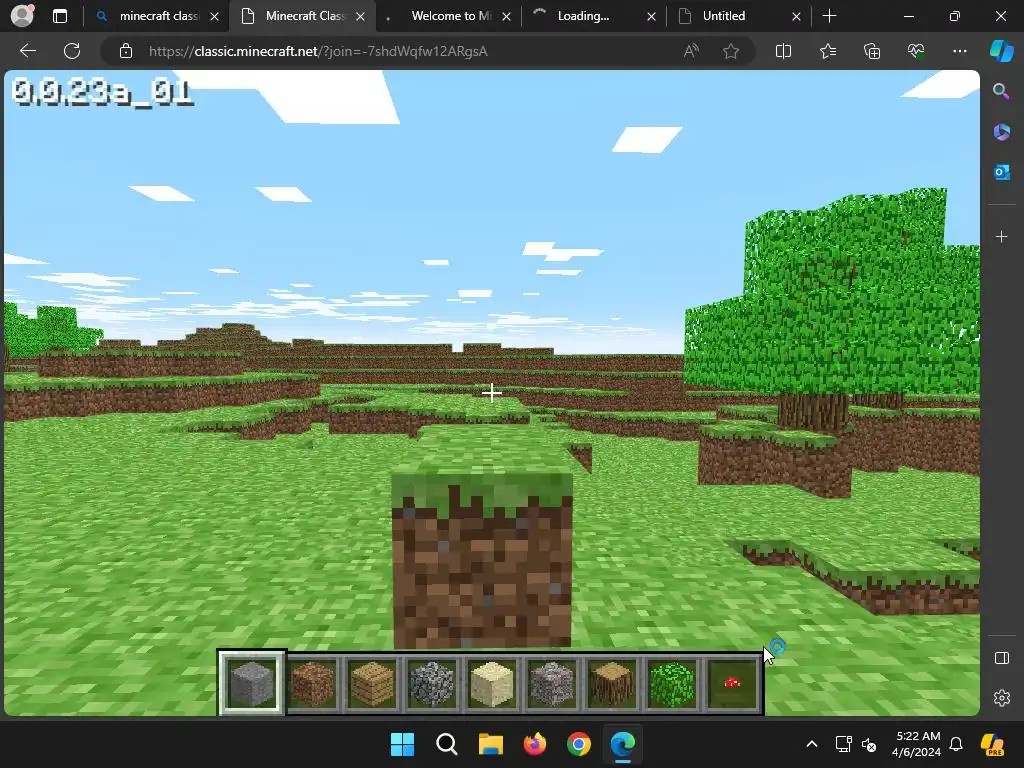Open volume muted speaker icon
This screenshot has width=1024, height=768.
coord(869,744)
